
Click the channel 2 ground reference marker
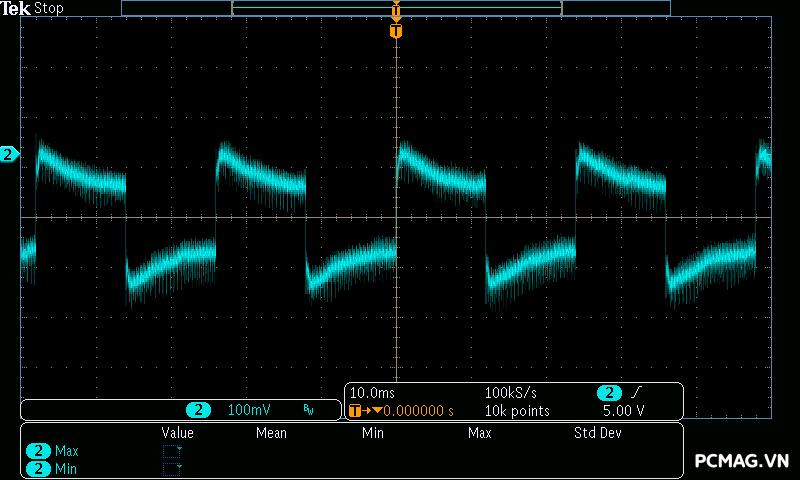click(x=9, y=154)
